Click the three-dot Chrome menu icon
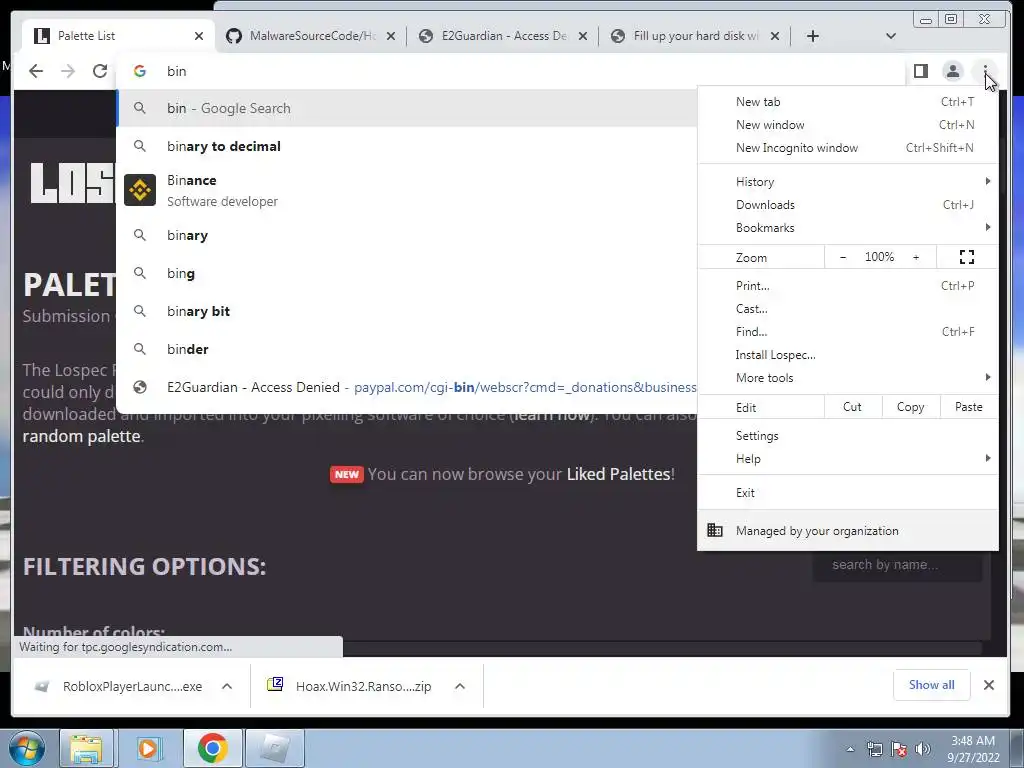 [985, 71]
